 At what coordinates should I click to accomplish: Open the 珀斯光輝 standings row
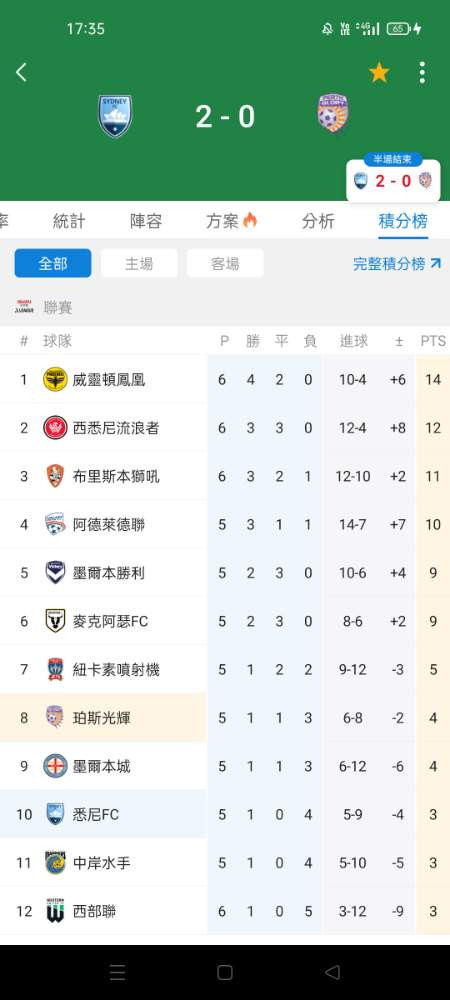click(x=225, y=717)
